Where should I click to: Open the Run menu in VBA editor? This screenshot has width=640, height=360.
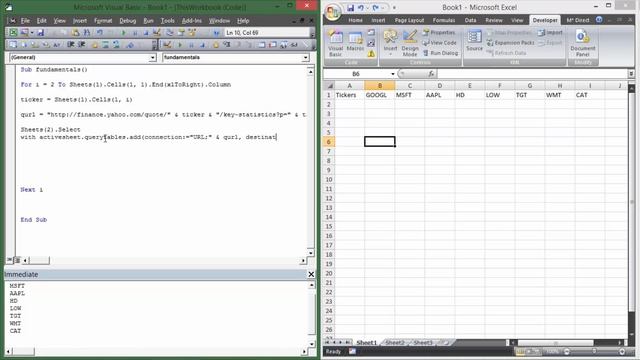pyautogui.click(x=148, y=20)
